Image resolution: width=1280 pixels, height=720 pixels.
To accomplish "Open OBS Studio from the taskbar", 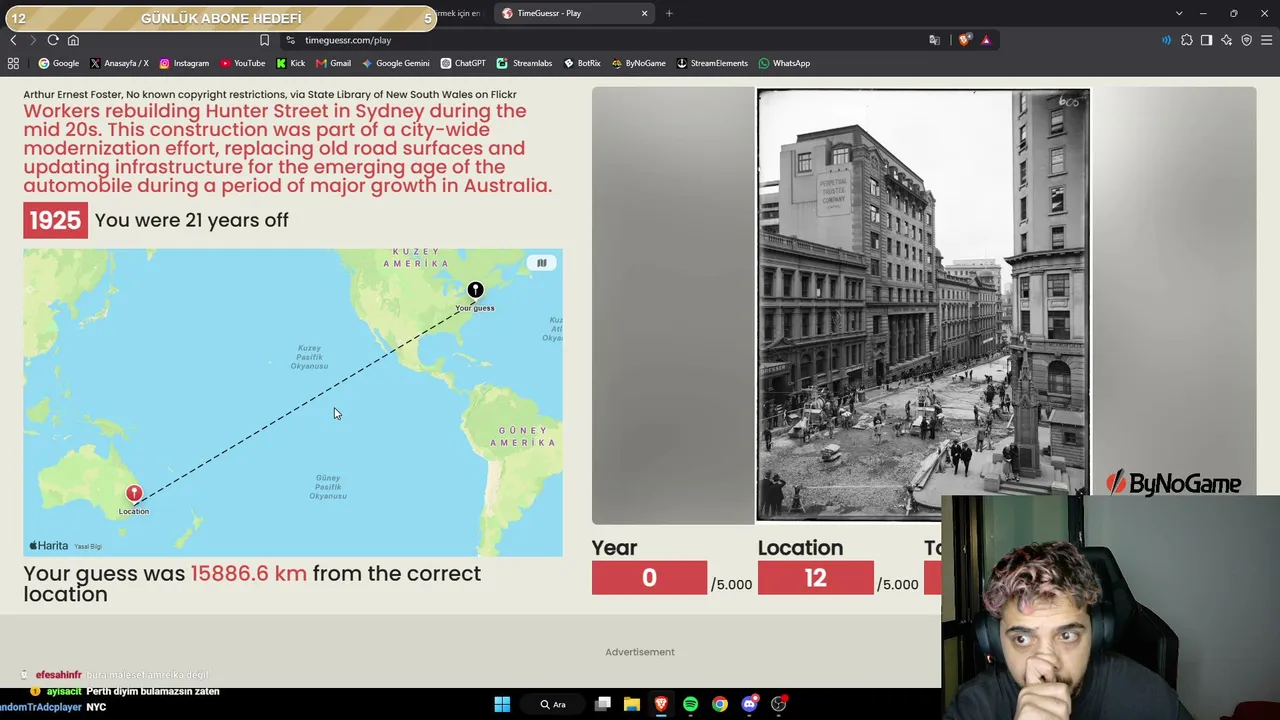I will pos(778,704).
